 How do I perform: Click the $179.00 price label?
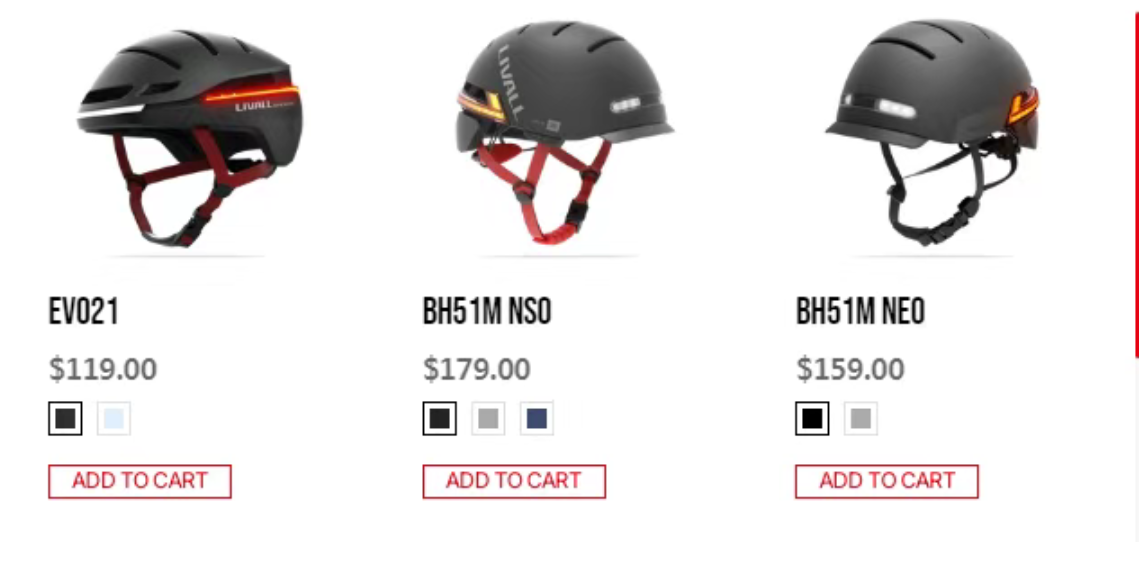click(477, 368)
